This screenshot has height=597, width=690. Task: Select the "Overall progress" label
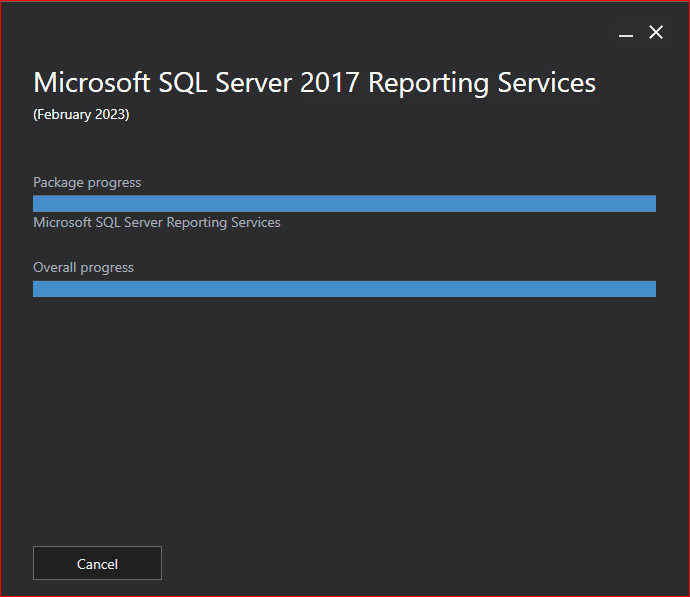pyautogui.click(x=83, y=267)
